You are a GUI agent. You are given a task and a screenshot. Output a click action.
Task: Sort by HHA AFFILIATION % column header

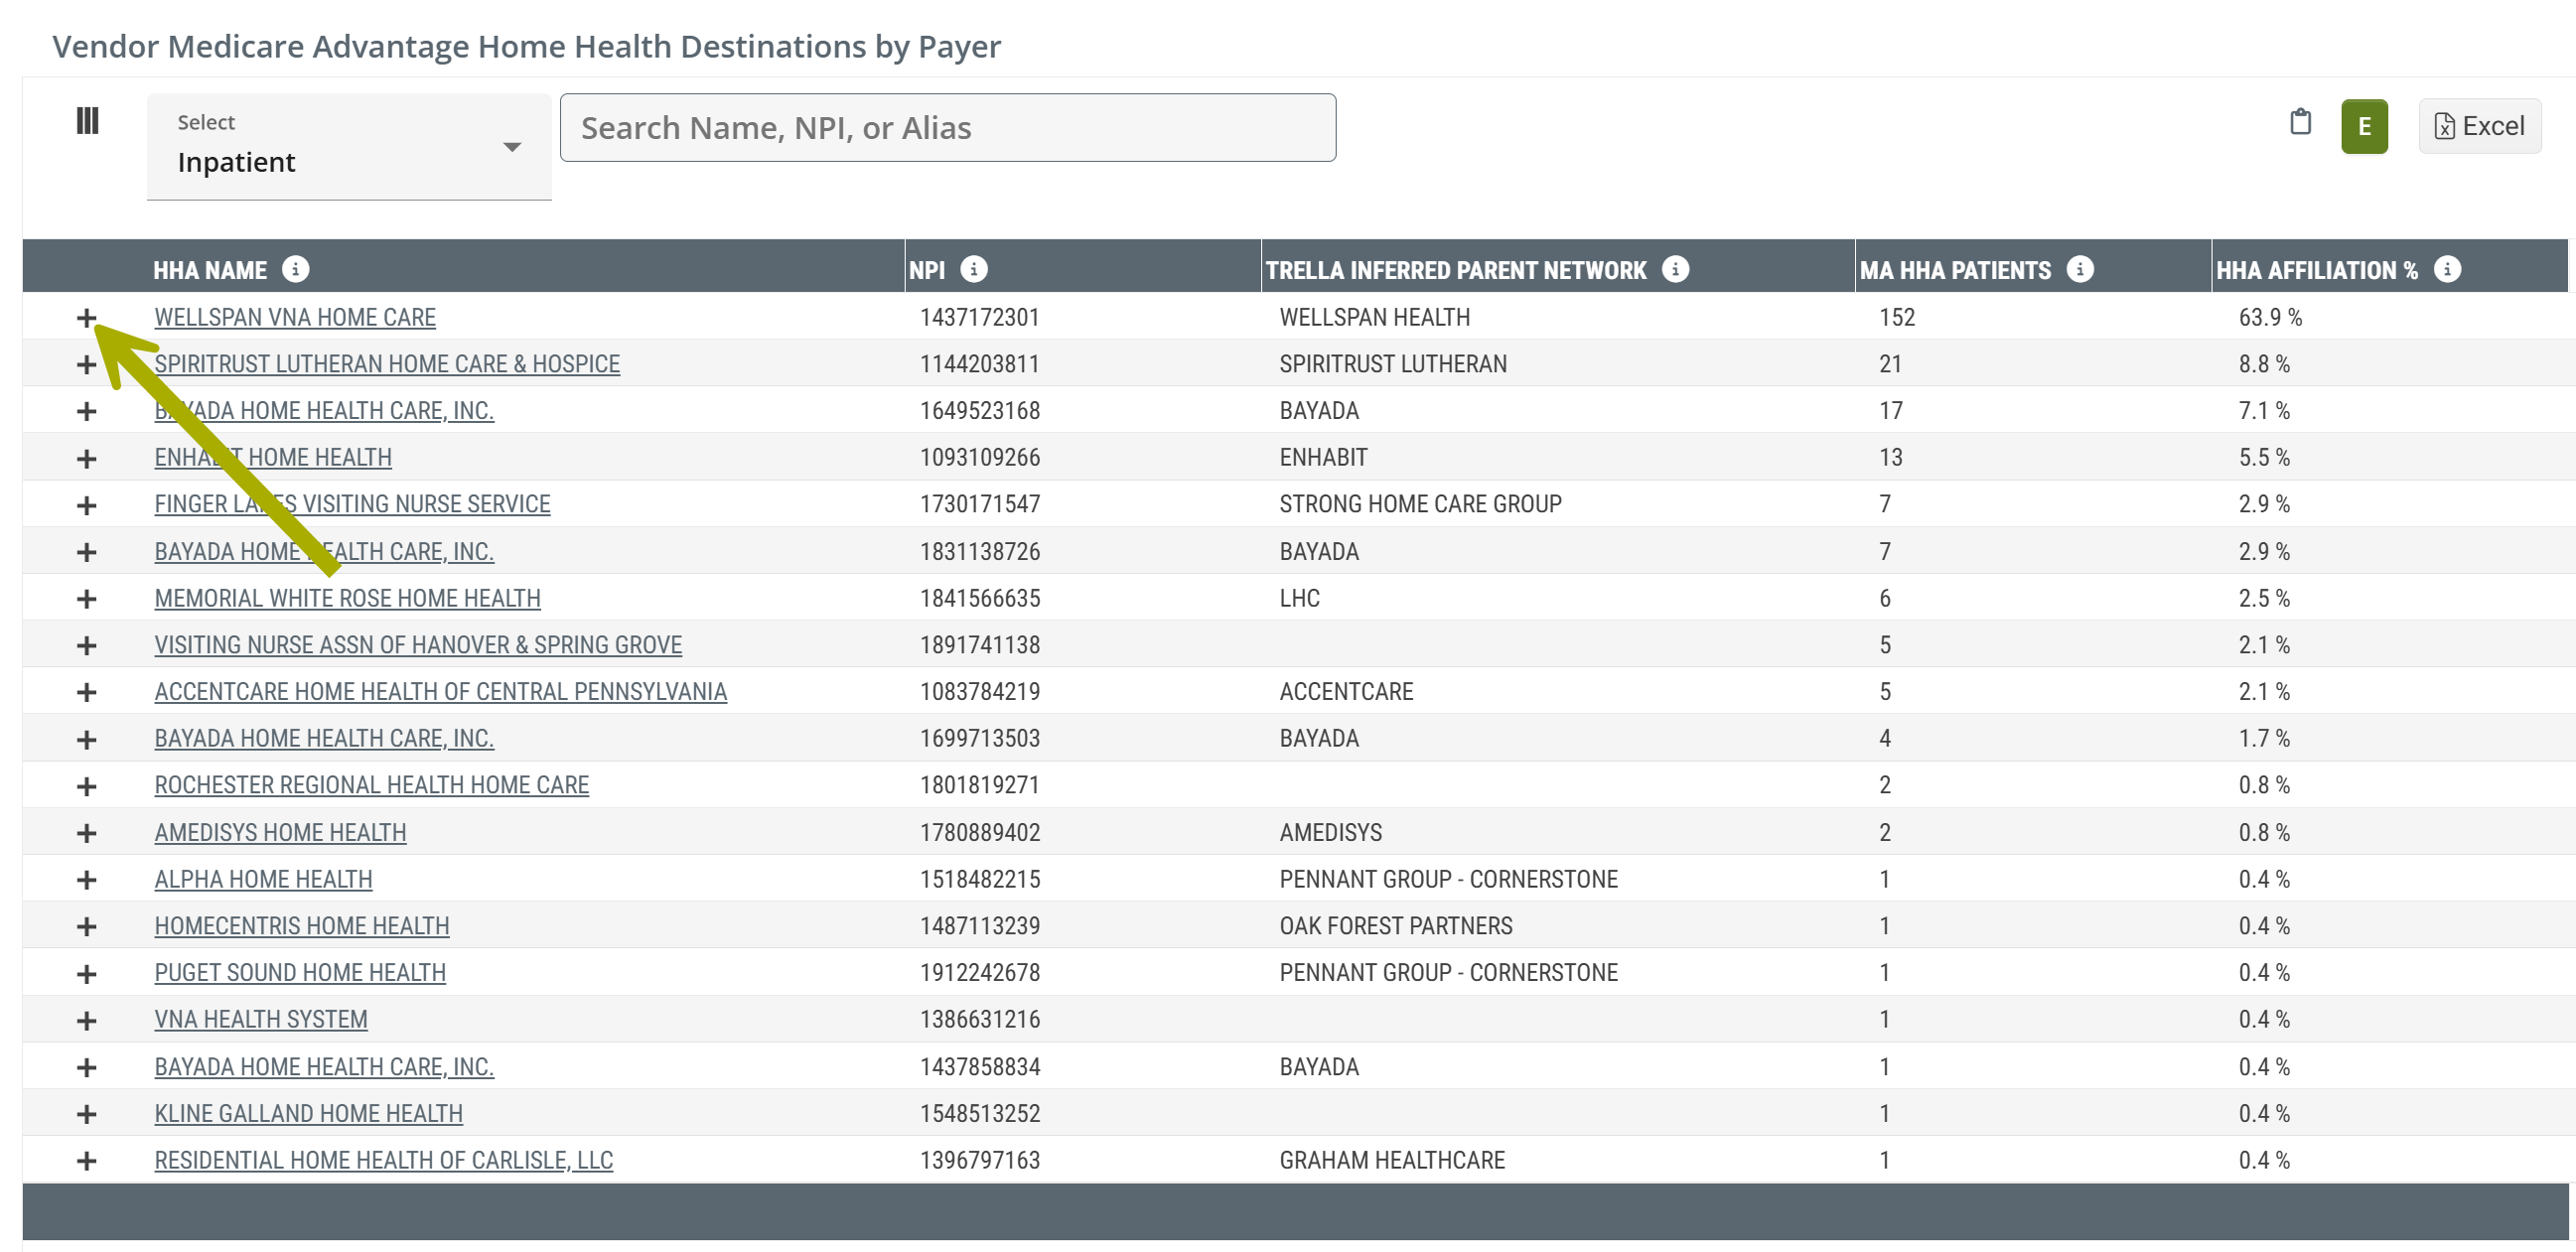(x=2316, y=270)
